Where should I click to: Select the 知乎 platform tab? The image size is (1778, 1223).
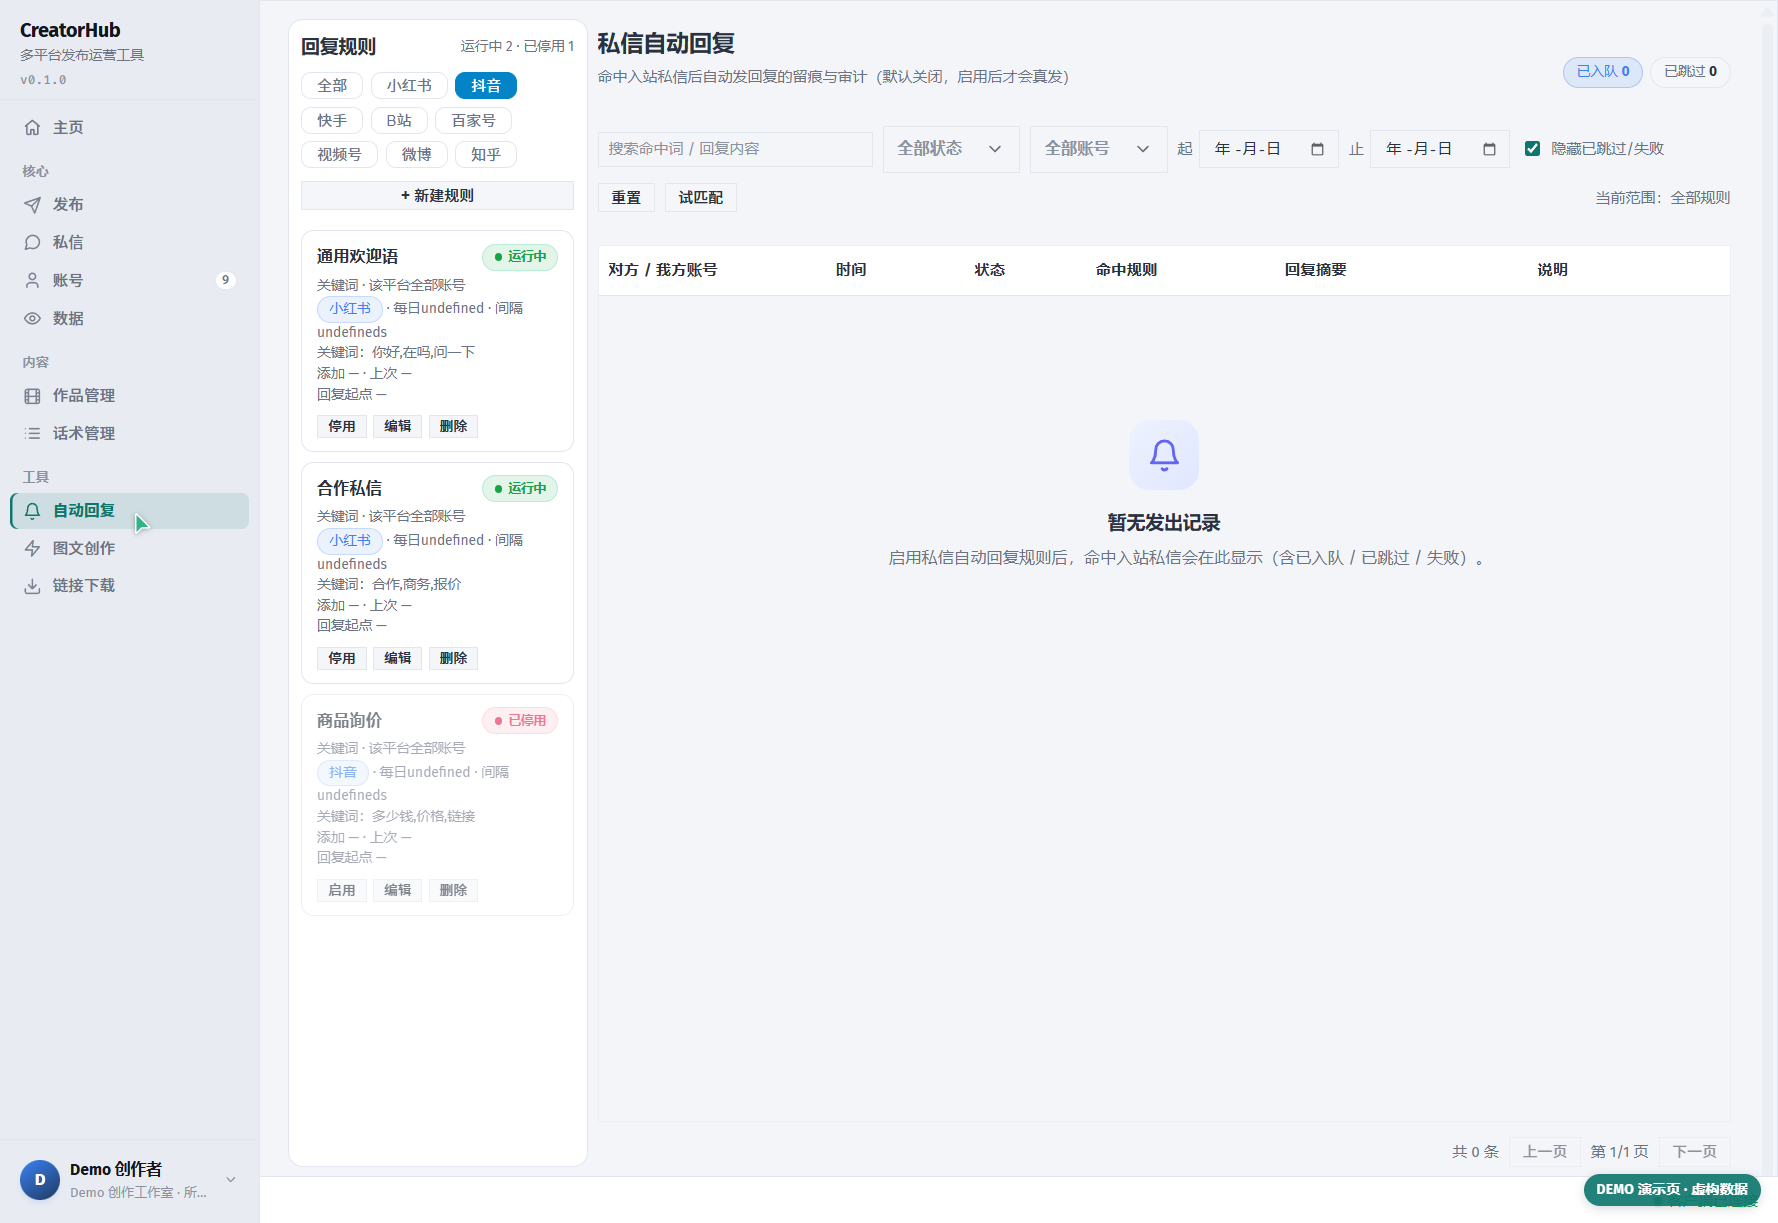click(x=486, y=155)
